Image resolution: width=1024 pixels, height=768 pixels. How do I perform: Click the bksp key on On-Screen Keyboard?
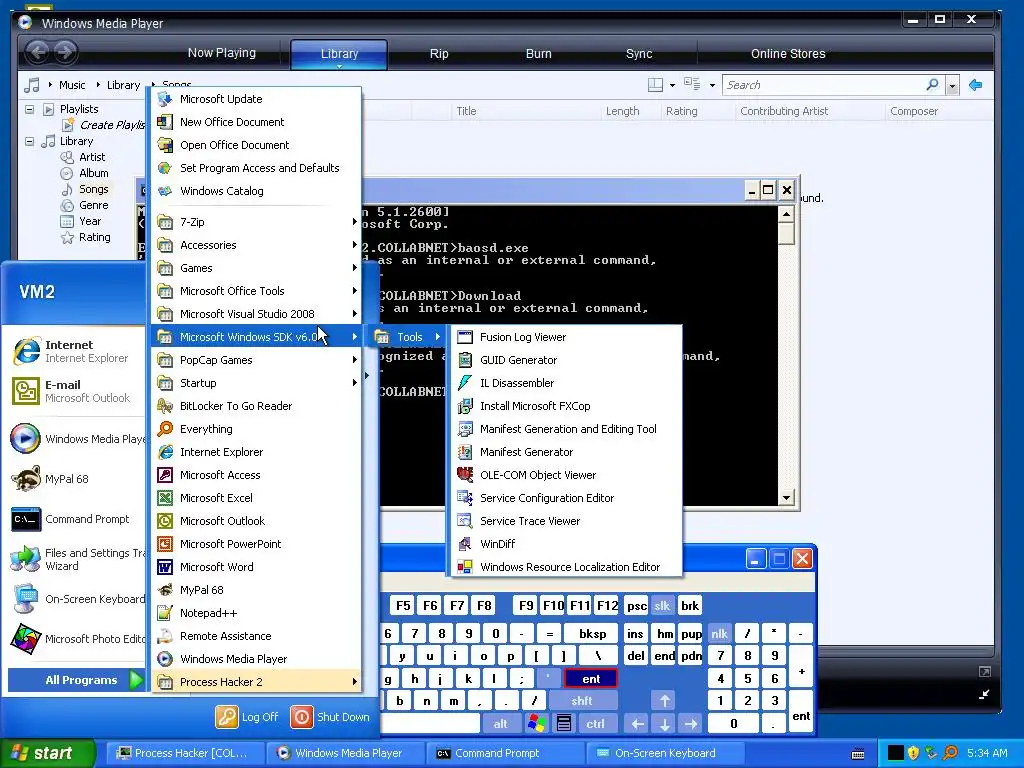592,633
